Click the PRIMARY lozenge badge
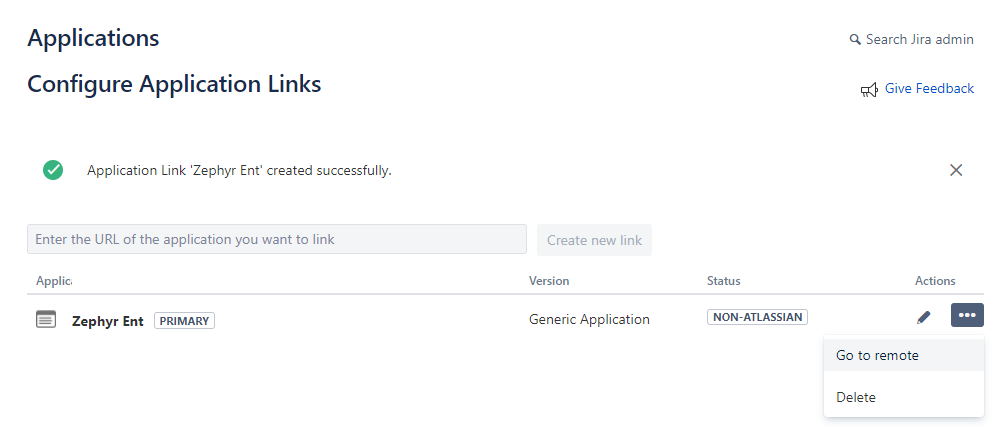The image size is (1007, 441). click(184, 321)
